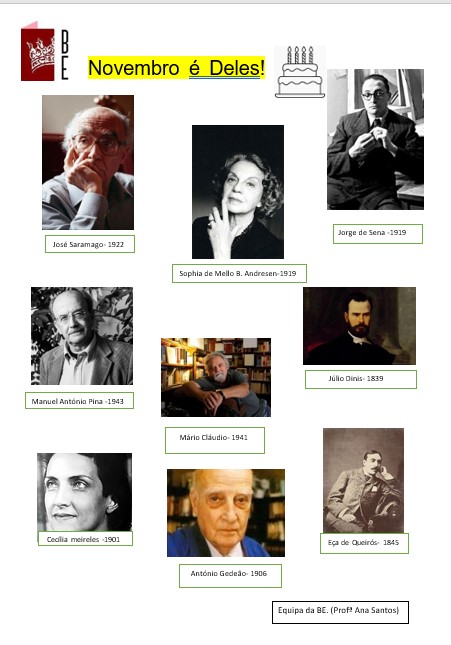Select the 'Sophia de Mello B. Andresen-1919' caption
Image resolution: width=451 pixels, height=645 pixels.
[239, 273]
